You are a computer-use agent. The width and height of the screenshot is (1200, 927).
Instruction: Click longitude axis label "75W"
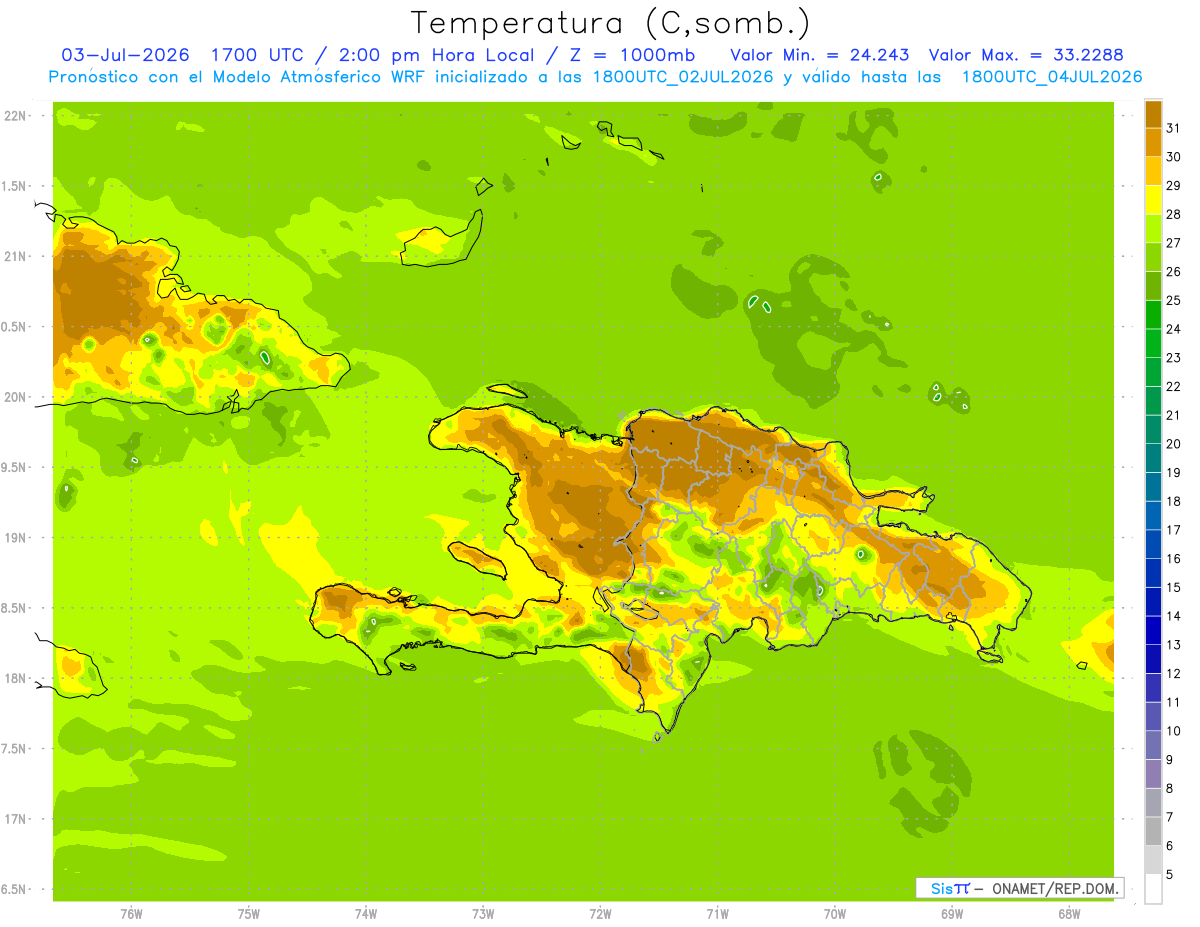(x=249, y=914)
